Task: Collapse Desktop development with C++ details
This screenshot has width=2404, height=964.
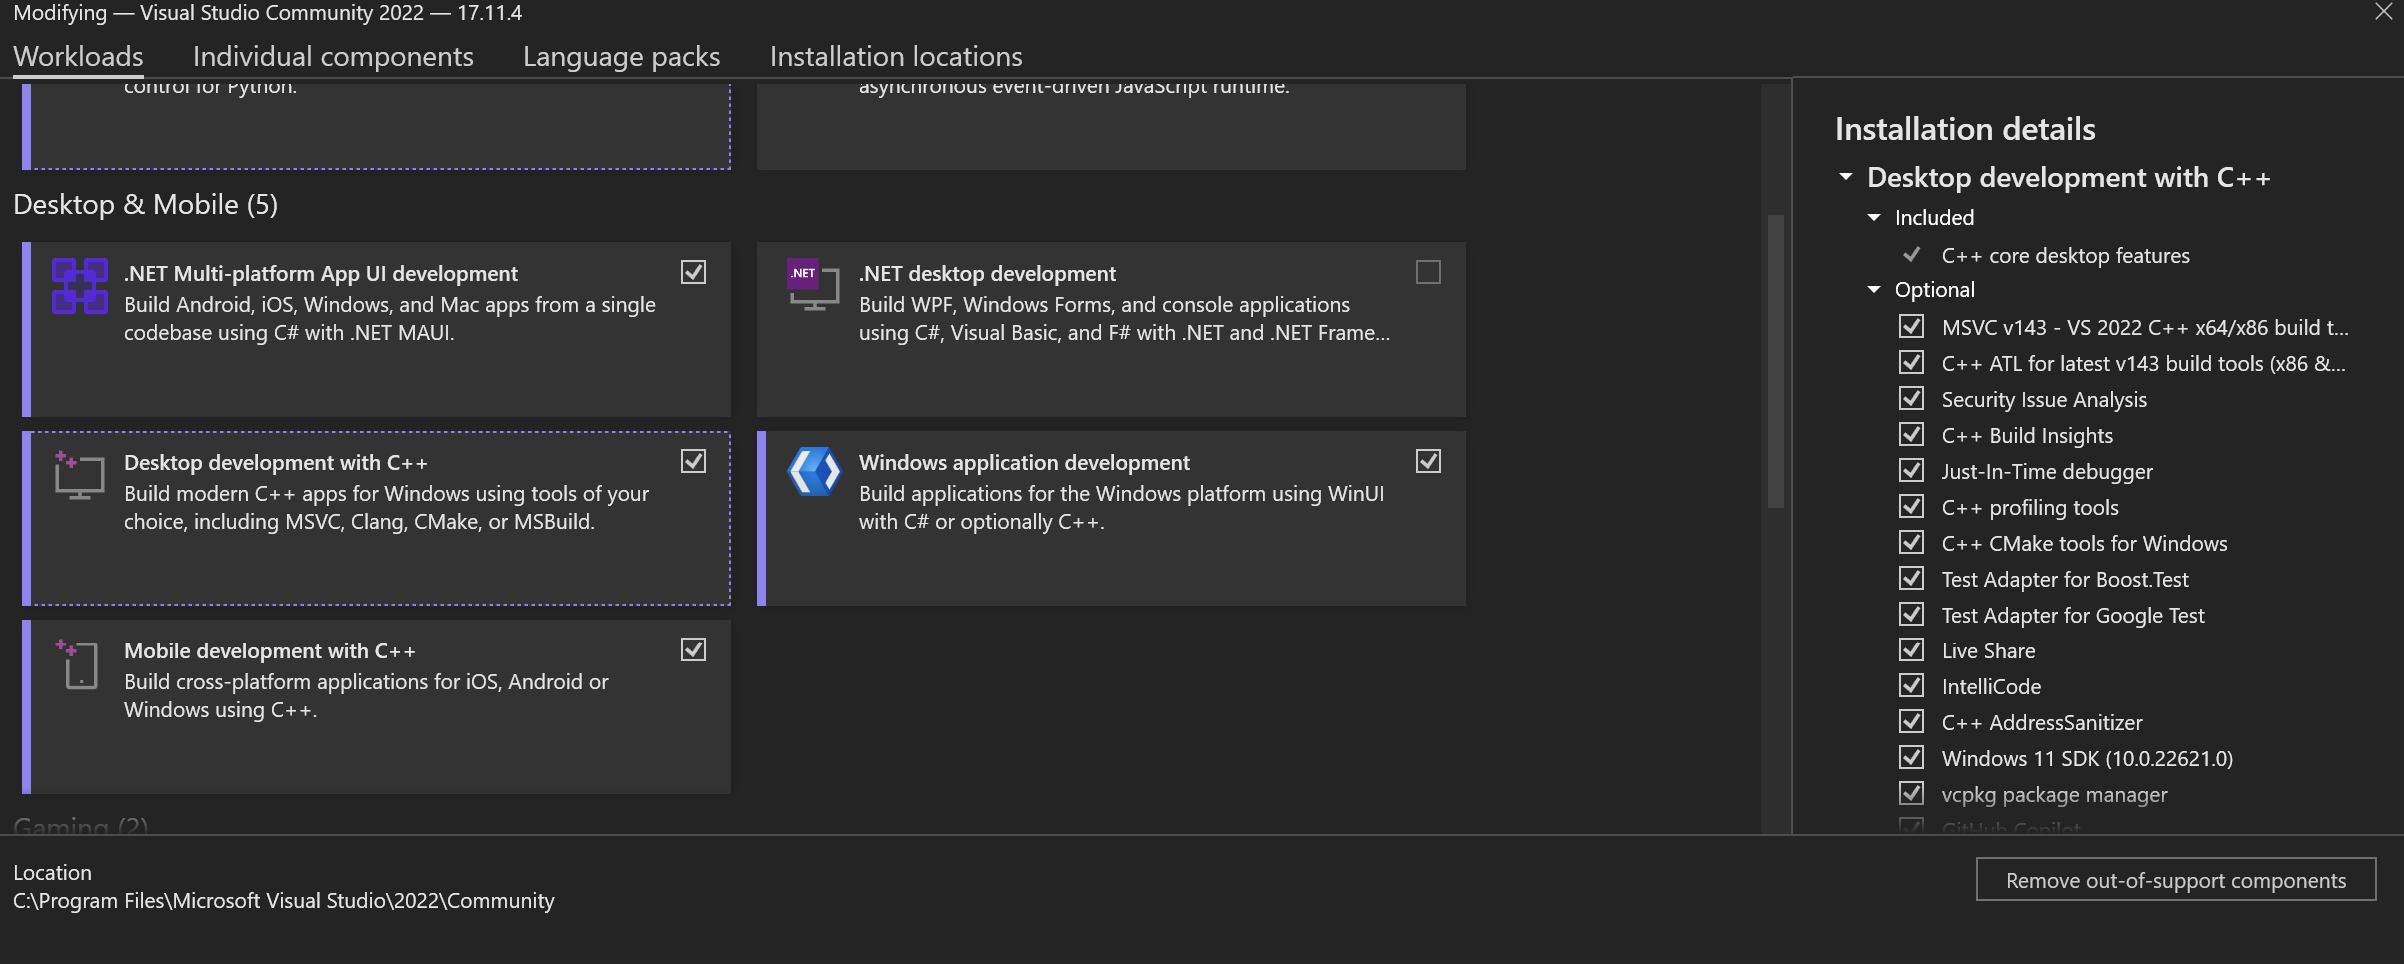Action: pyautogui.click(x=1846, y=177)
